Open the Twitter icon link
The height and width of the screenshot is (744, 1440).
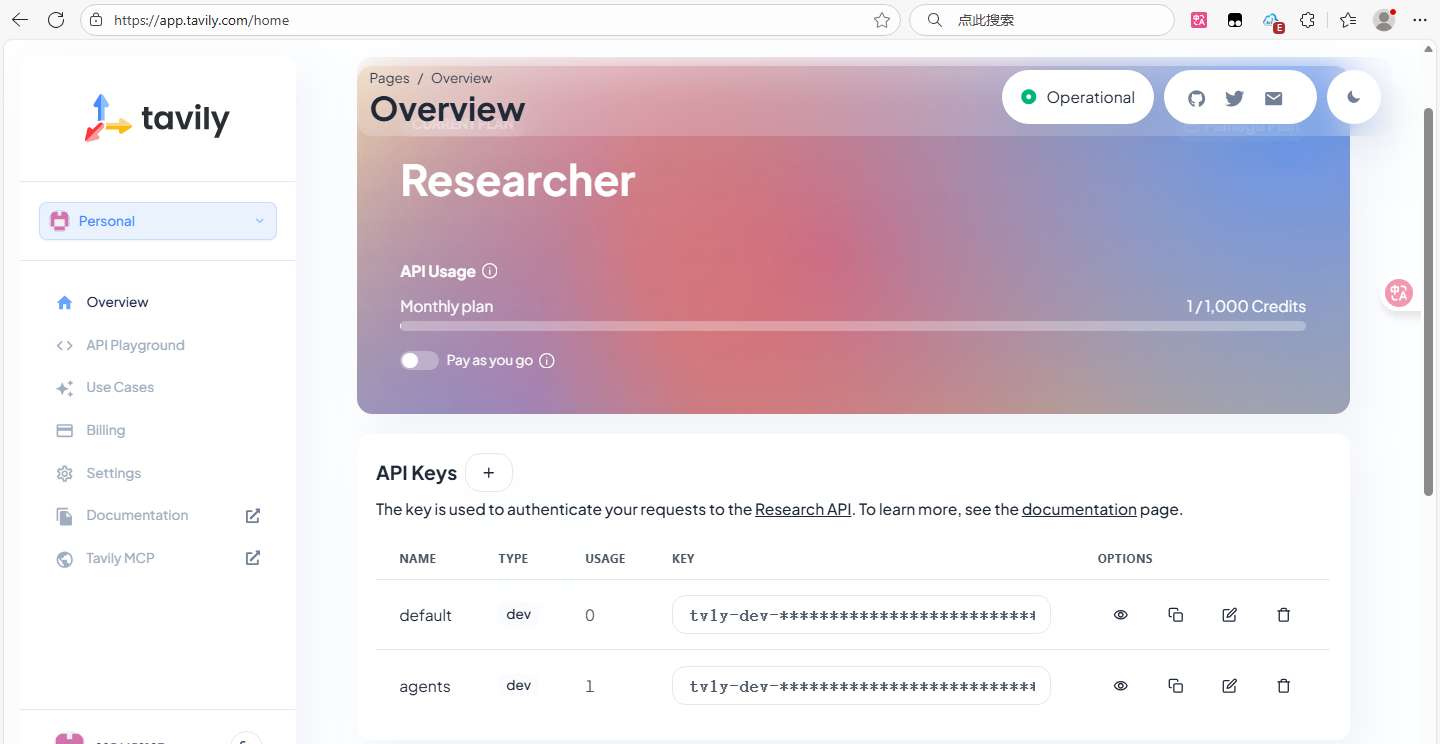[1234, 98]
